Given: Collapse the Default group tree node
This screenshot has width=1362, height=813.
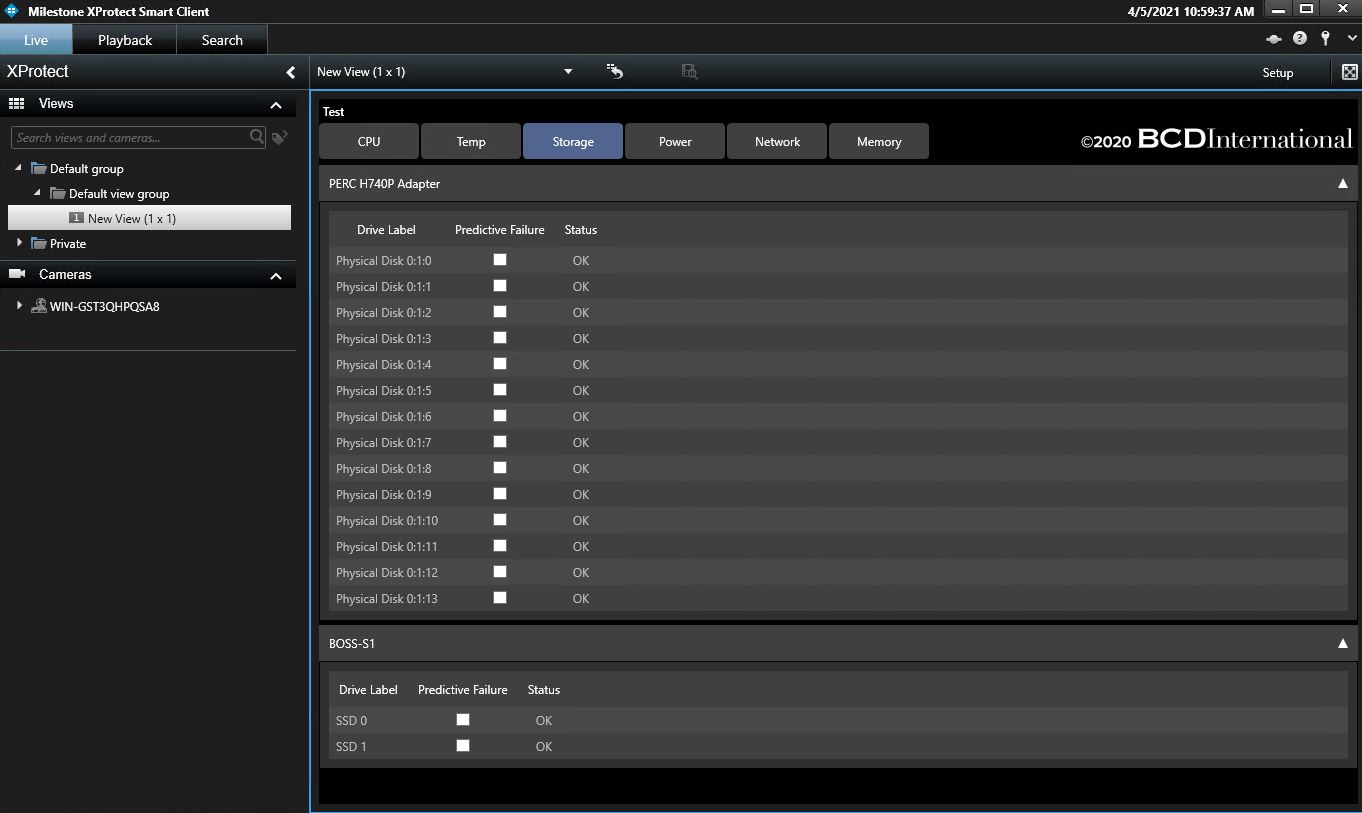Looking at the screenshot, I should [x=19, y=168].
